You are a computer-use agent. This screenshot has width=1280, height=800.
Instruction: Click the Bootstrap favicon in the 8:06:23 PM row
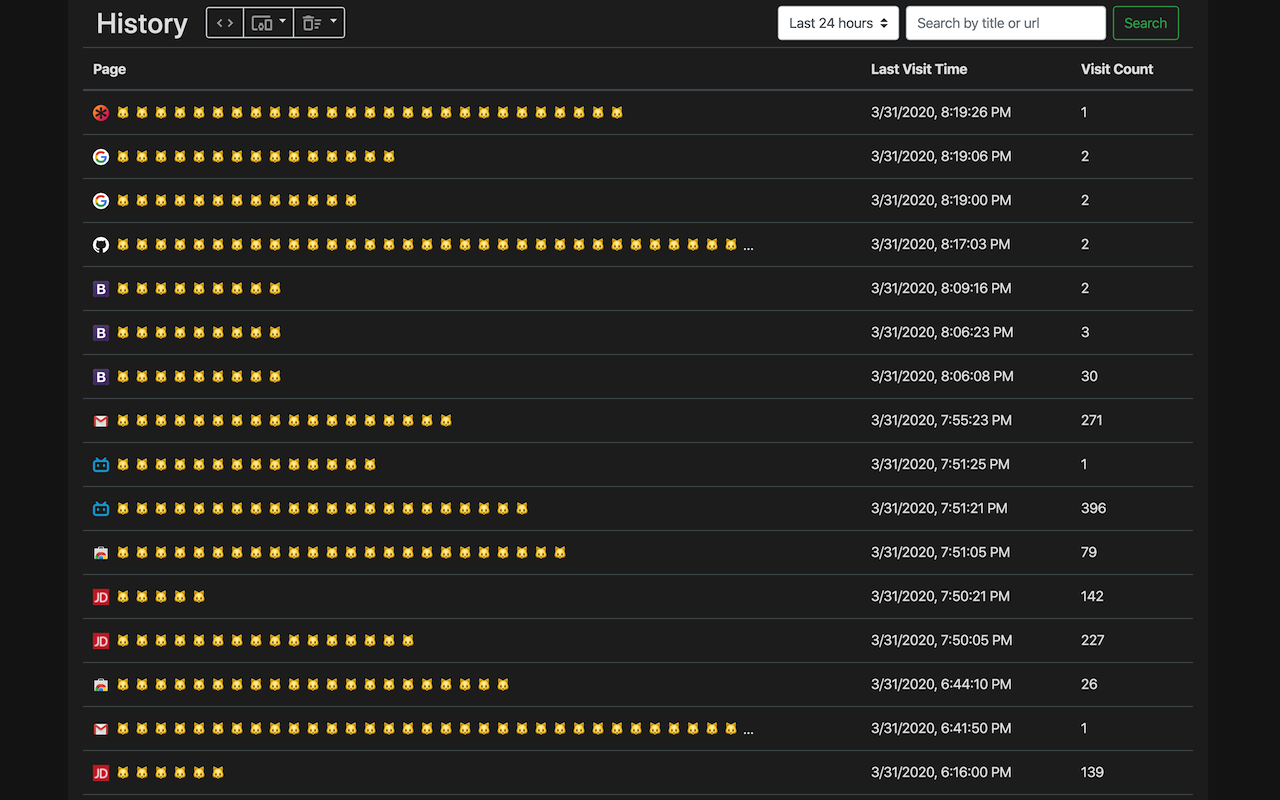101,333
